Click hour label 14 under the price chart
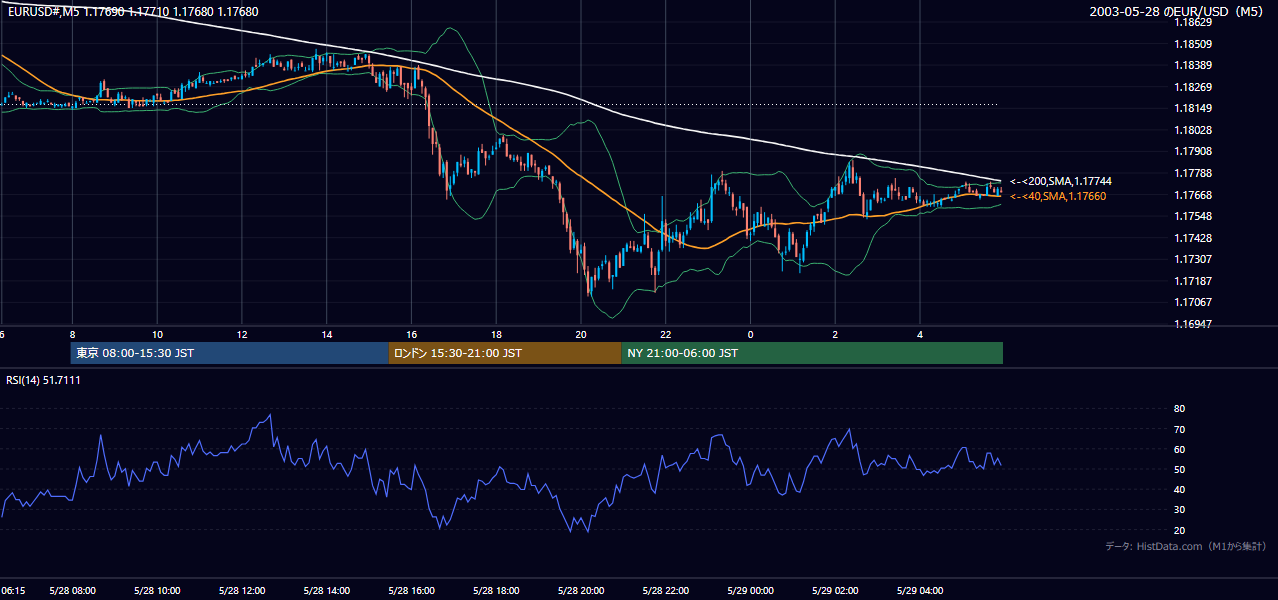The height and width of the screenshot is (600, 1278). pos(327,334)
